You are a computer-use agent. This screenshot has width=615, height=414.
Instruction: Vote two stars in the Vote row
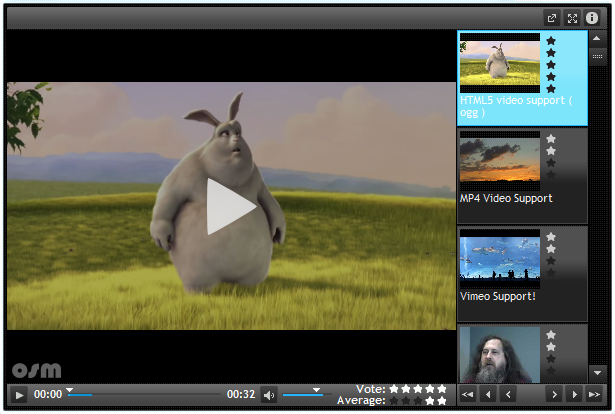click(x=406, y=389)
